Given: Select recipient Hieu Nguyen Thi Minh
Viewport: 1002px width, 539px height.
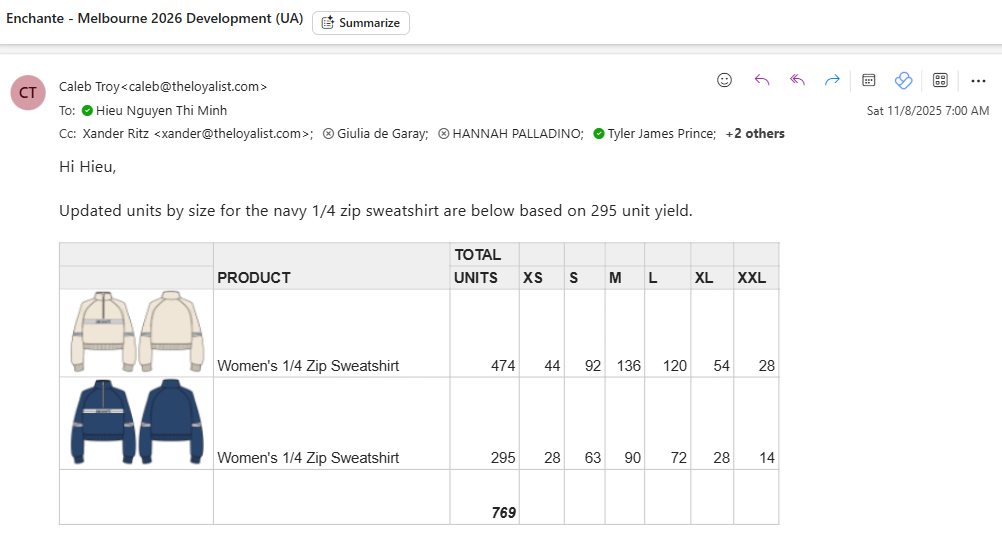Looking at the screenshot, I should (161, 111).
